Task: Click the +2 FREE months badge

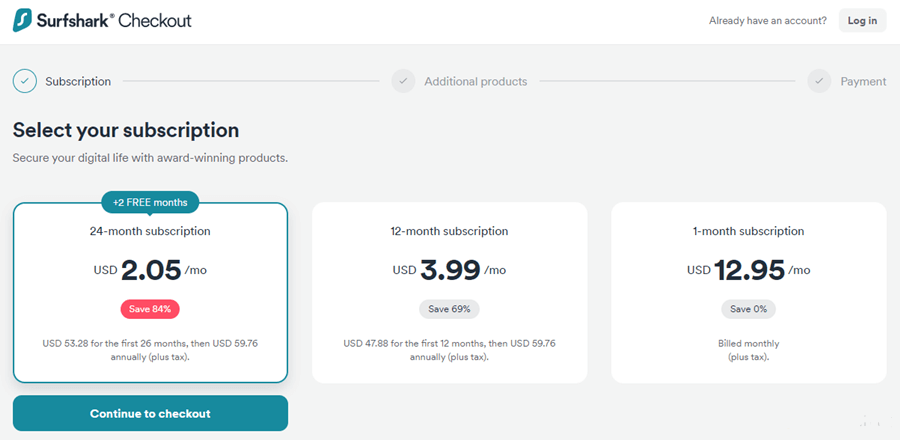Action: (x=150, y=203)
